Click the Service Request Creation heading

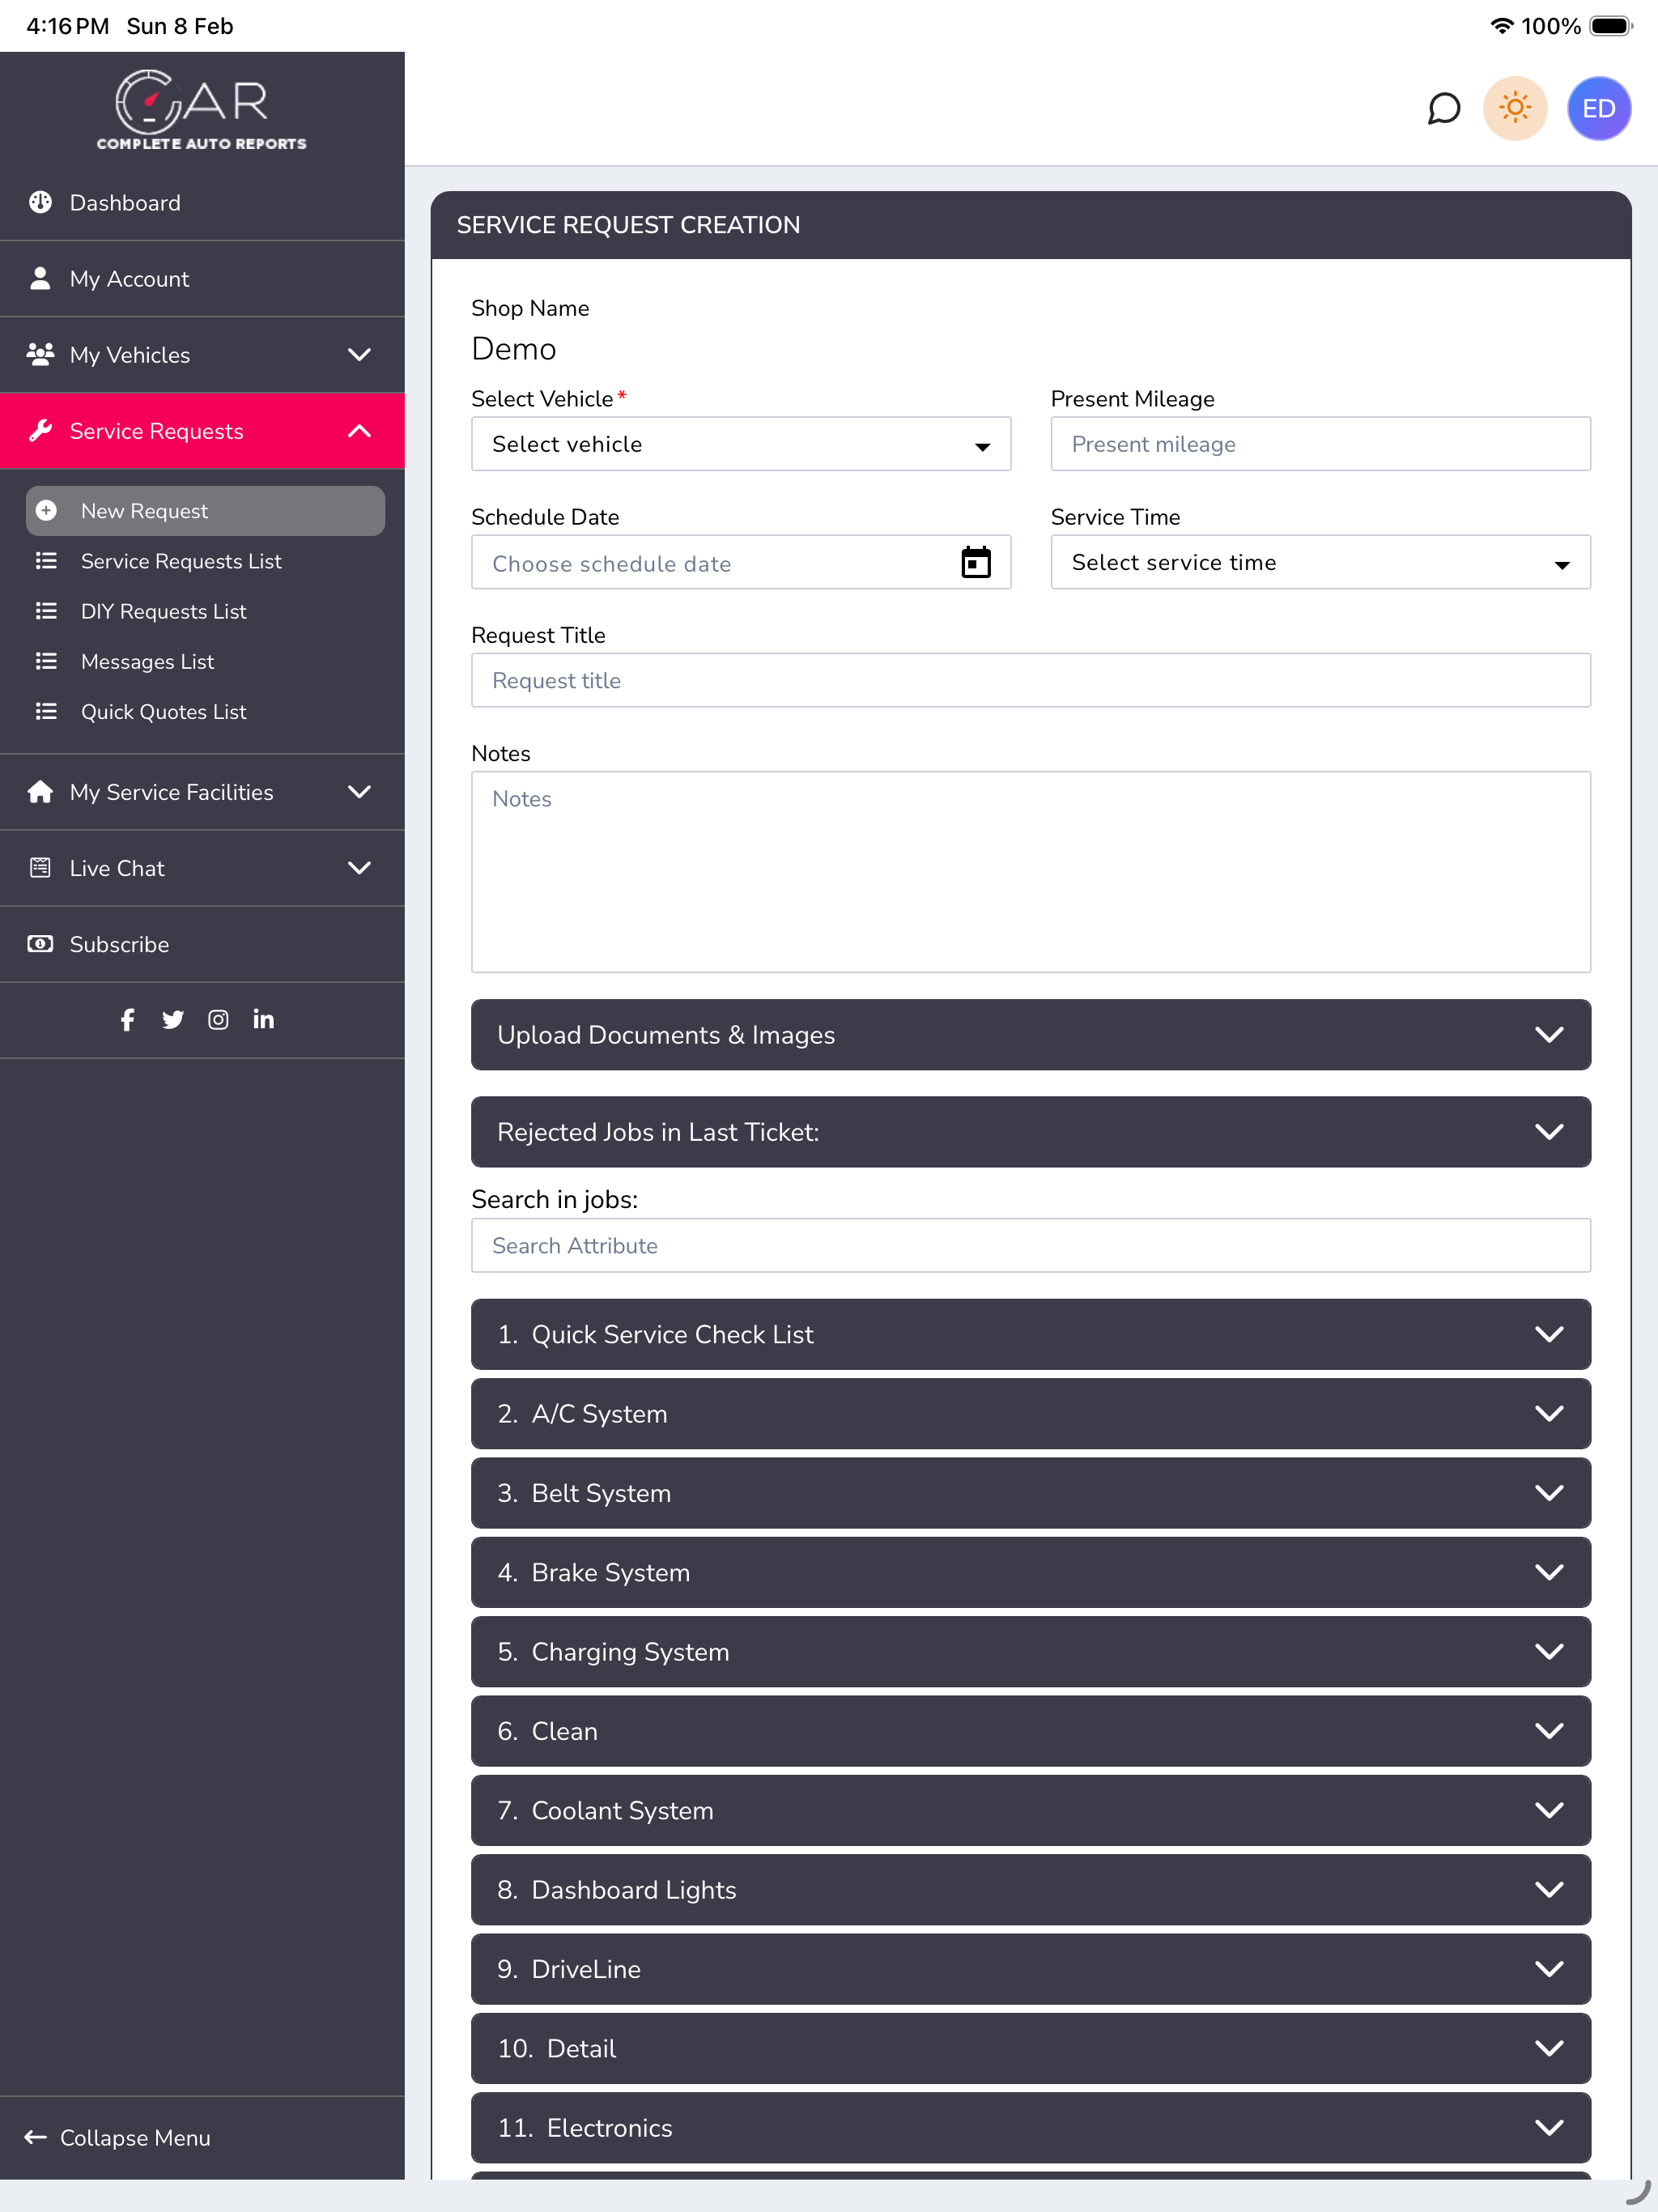pyautogui.click(x=628, y=225)
